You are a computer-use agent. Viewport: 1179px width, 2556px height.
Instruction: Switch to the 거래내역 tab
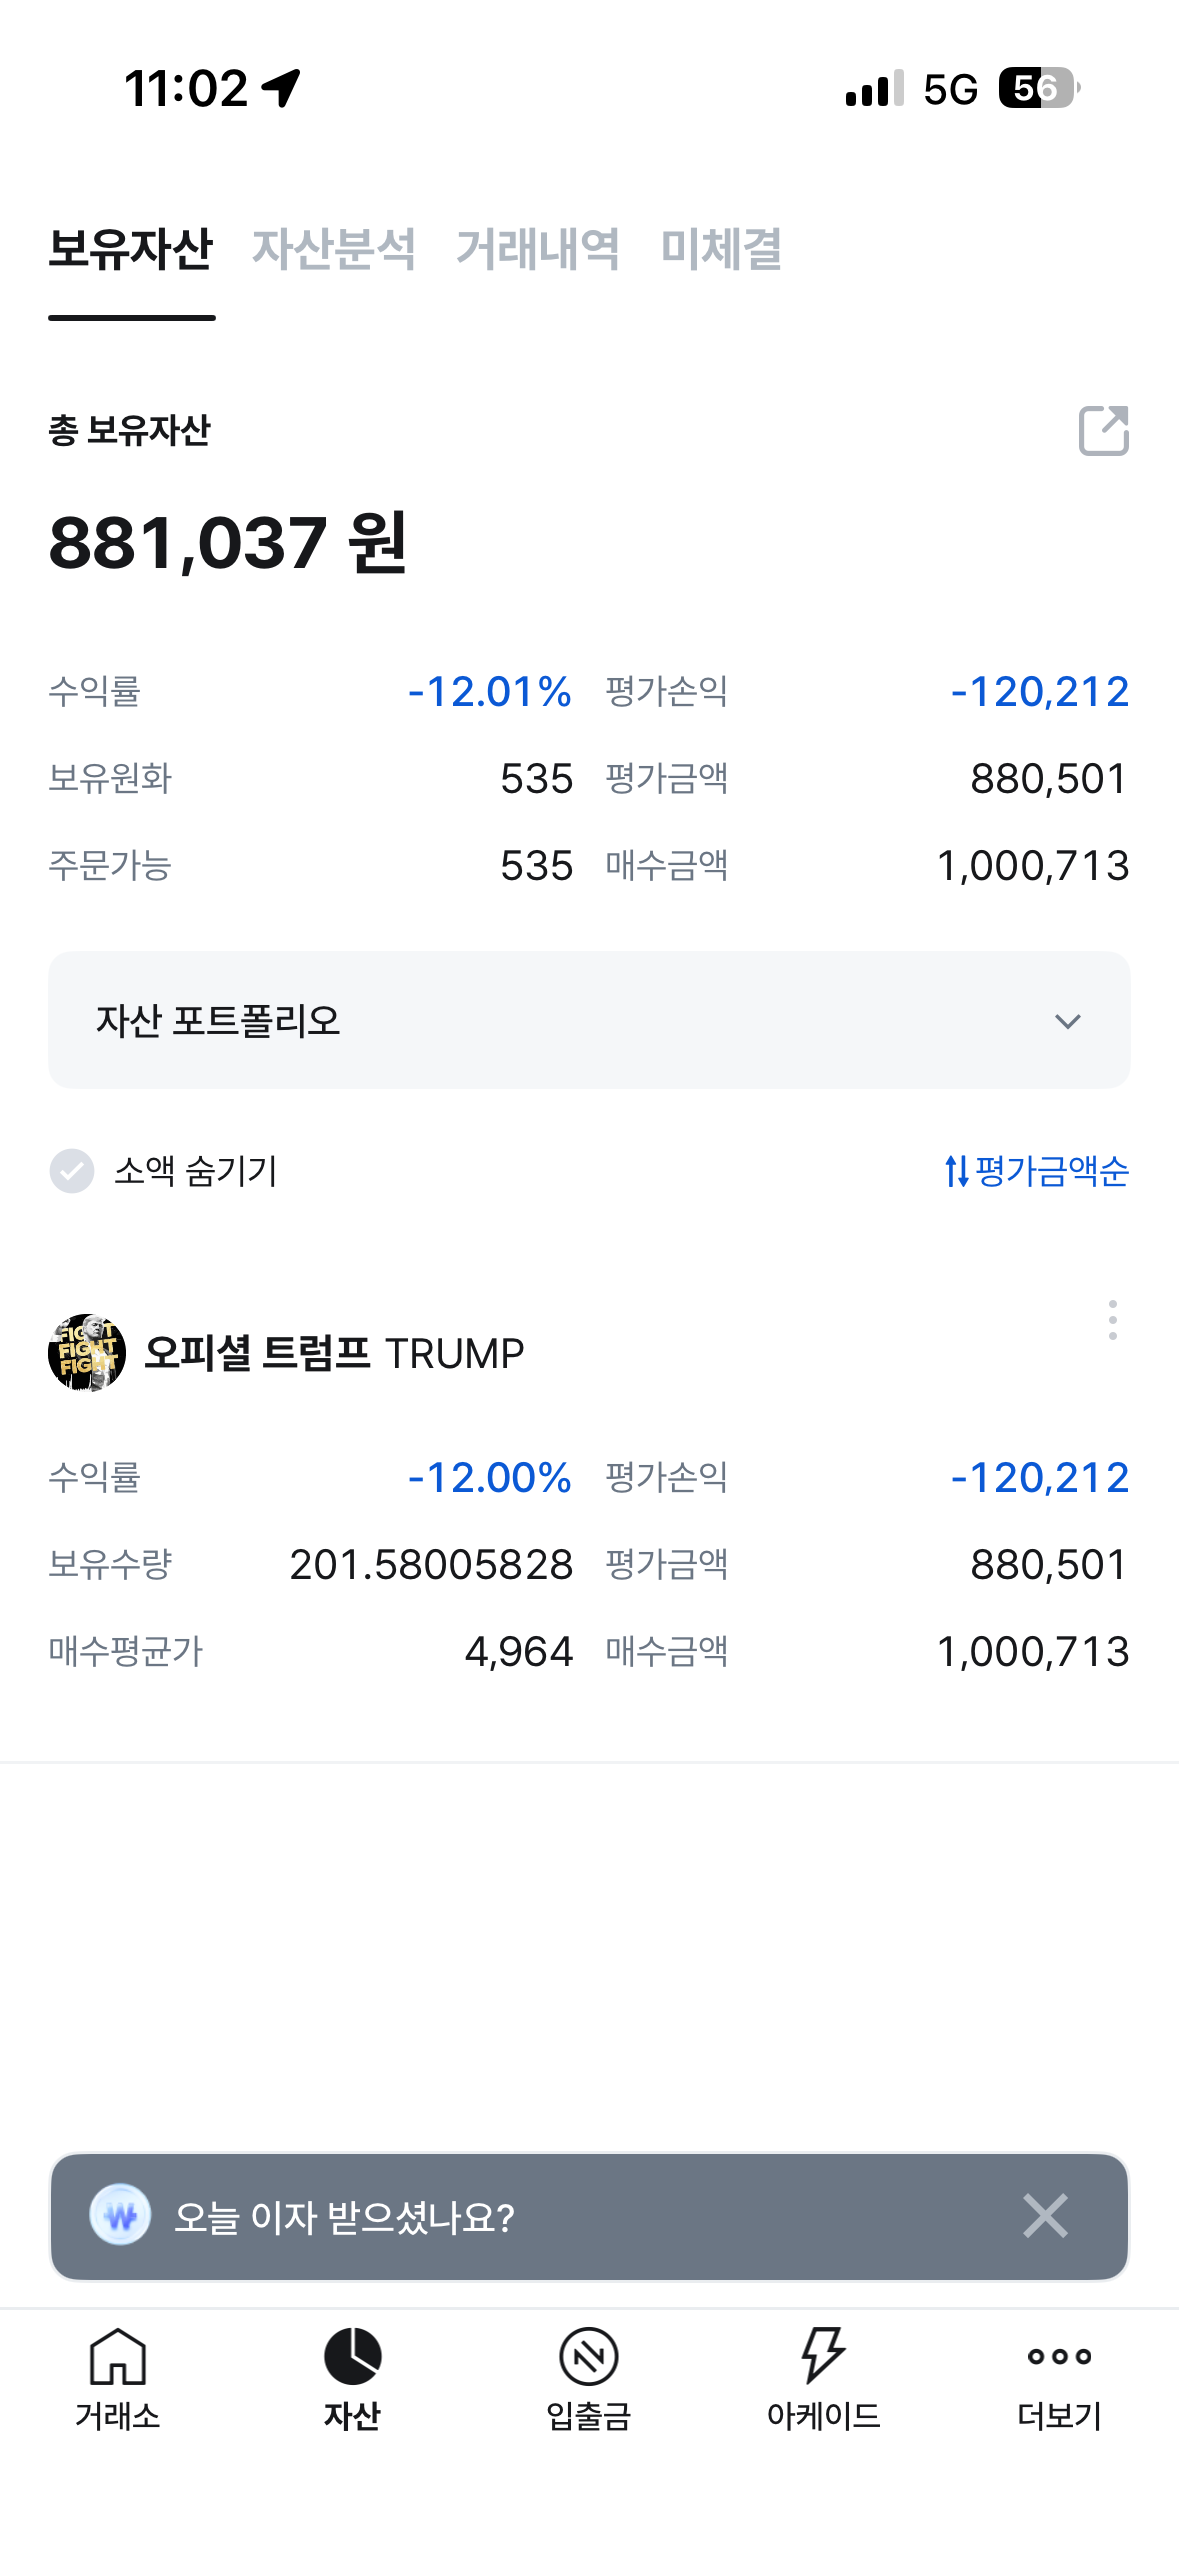537,249
